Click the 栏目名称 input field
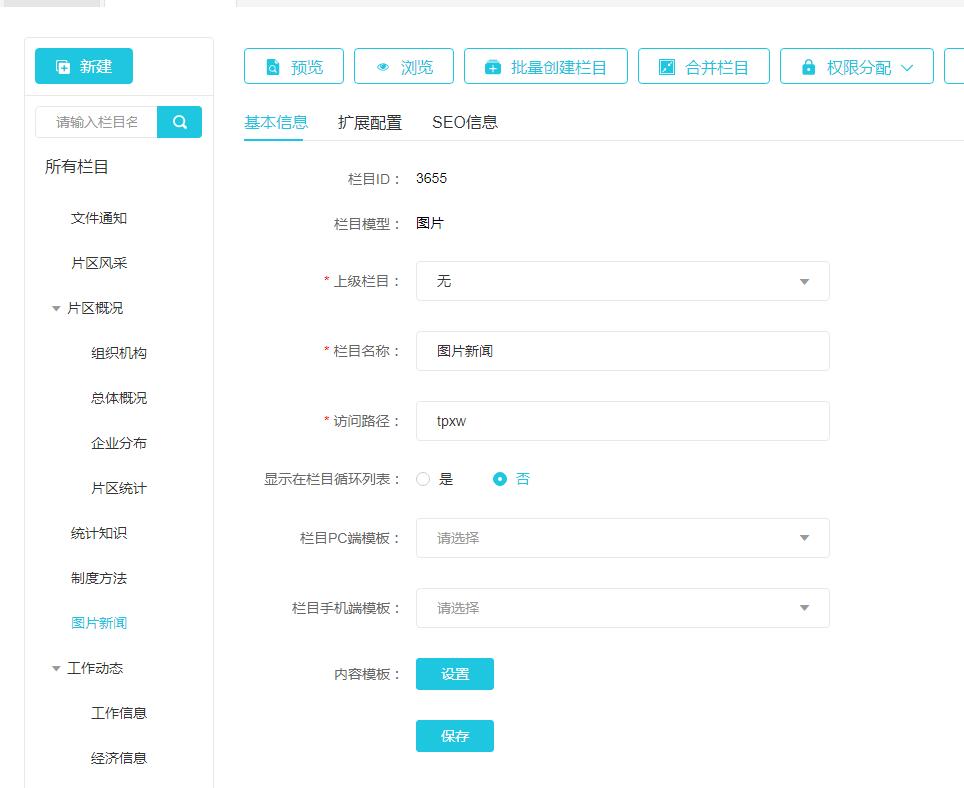The image size is (964, 788). [622, 351]
